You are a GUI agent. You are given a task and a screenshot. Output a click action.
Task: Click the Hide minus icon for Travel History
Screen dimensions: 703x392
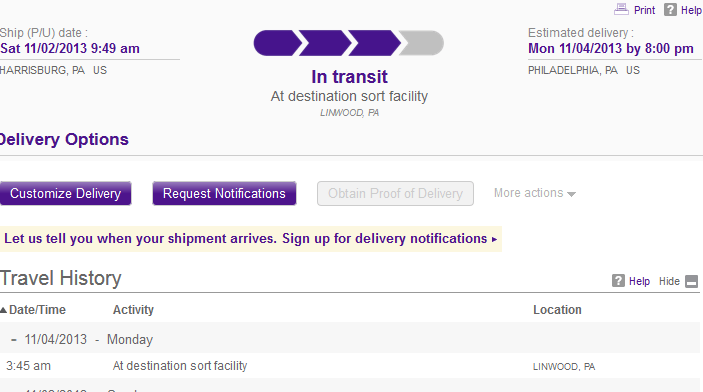coord(692,281)
